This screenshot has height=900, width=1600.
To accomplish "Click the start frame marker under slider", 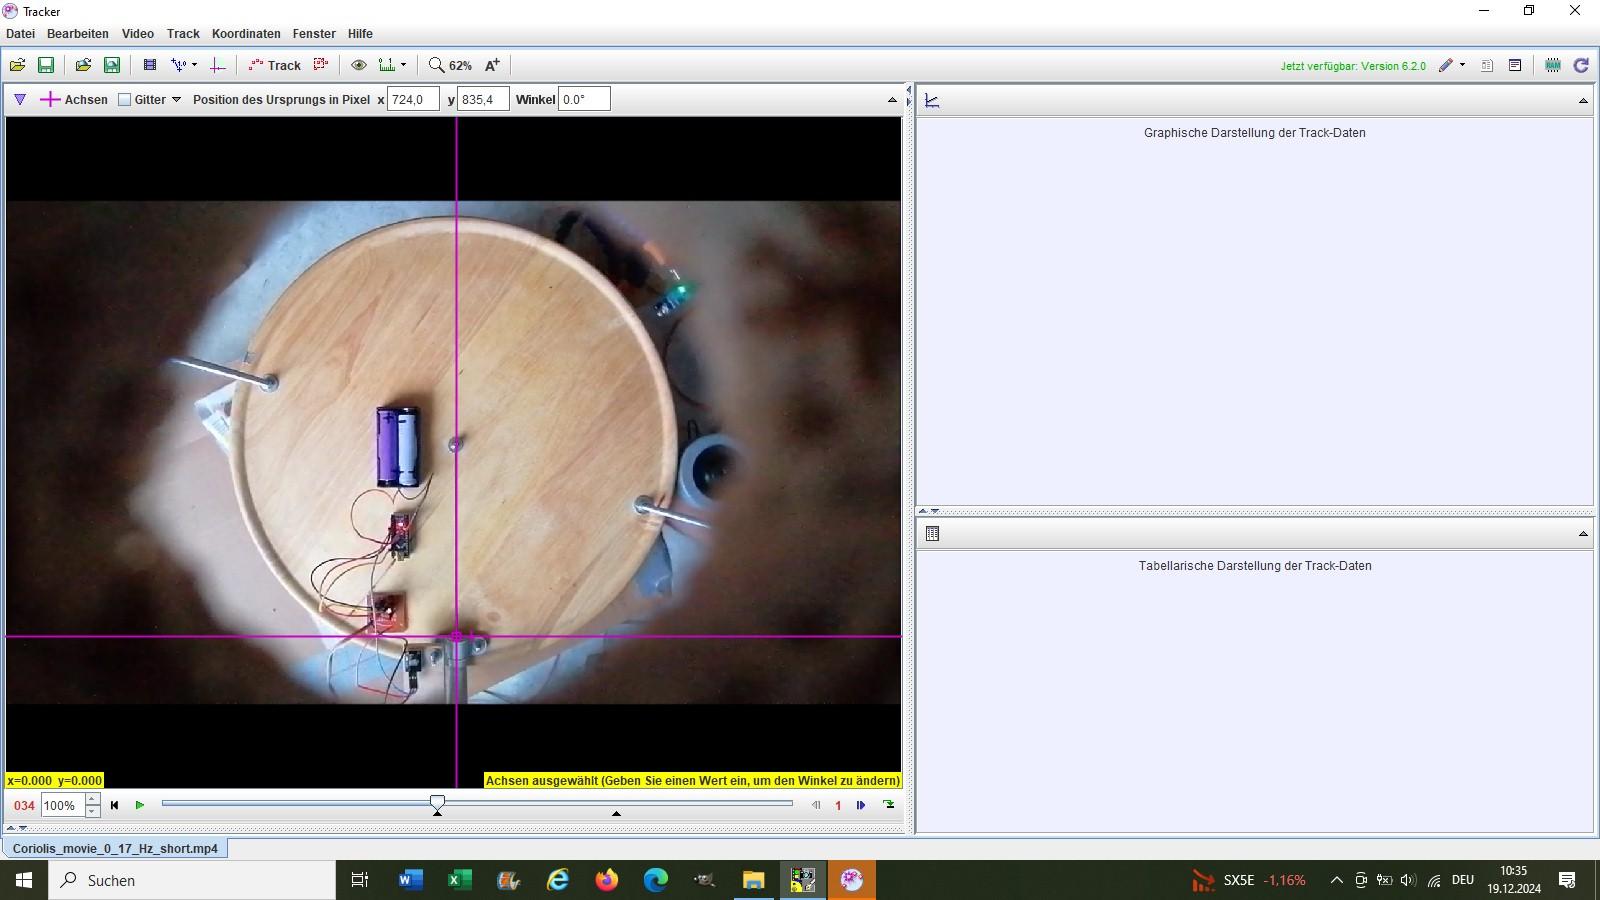I will pos(437,813).
